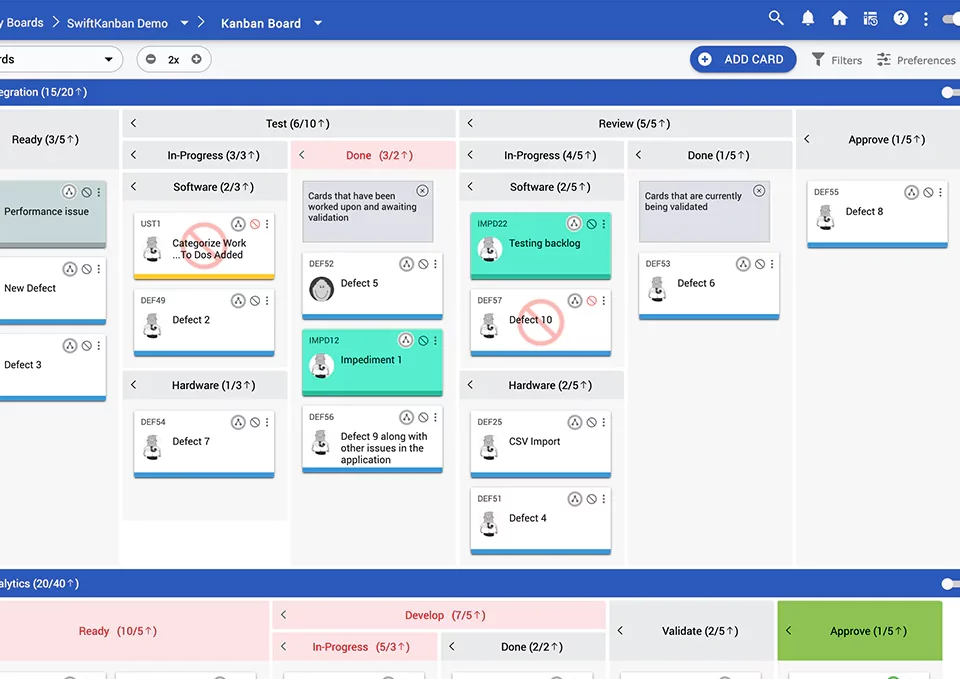The image size is (960, 679).
Task: Open Preferences settings
Action: point(916,60)
